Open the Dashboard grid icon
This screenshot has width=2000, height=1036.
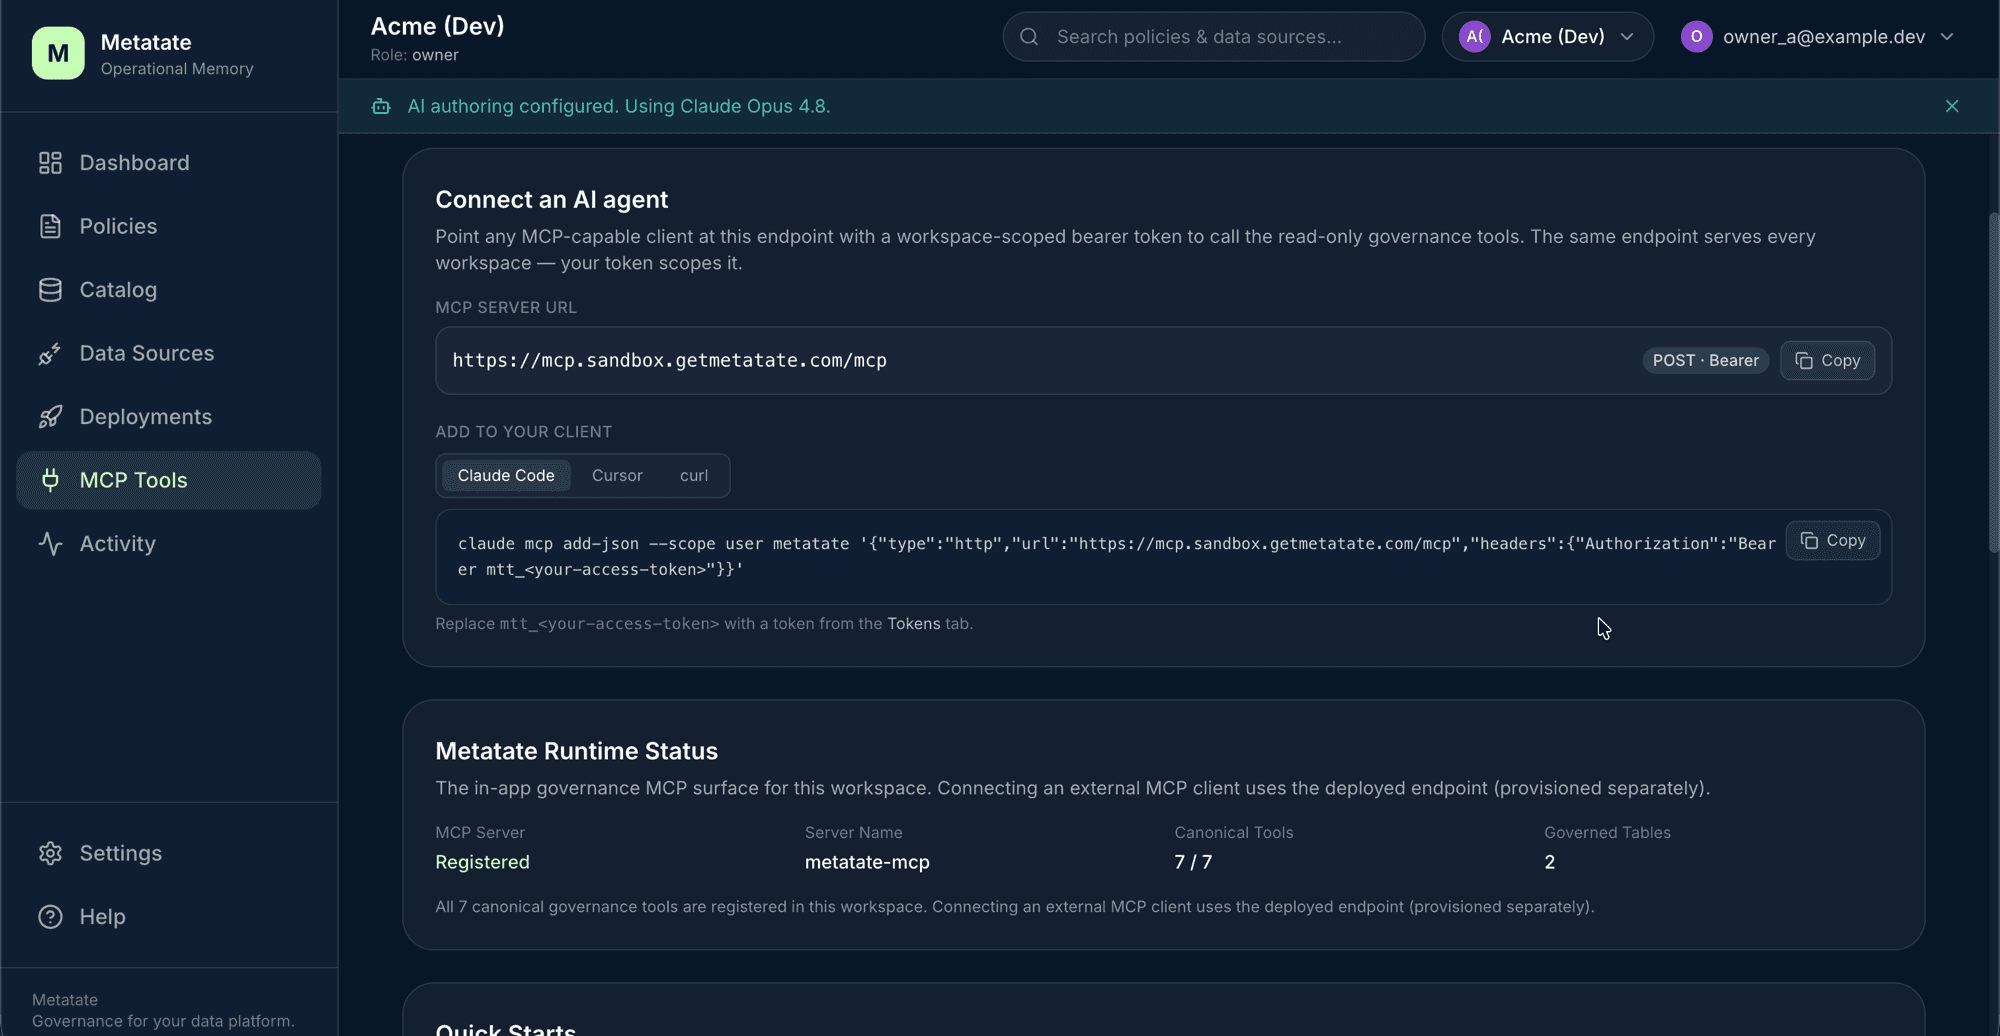50,163
